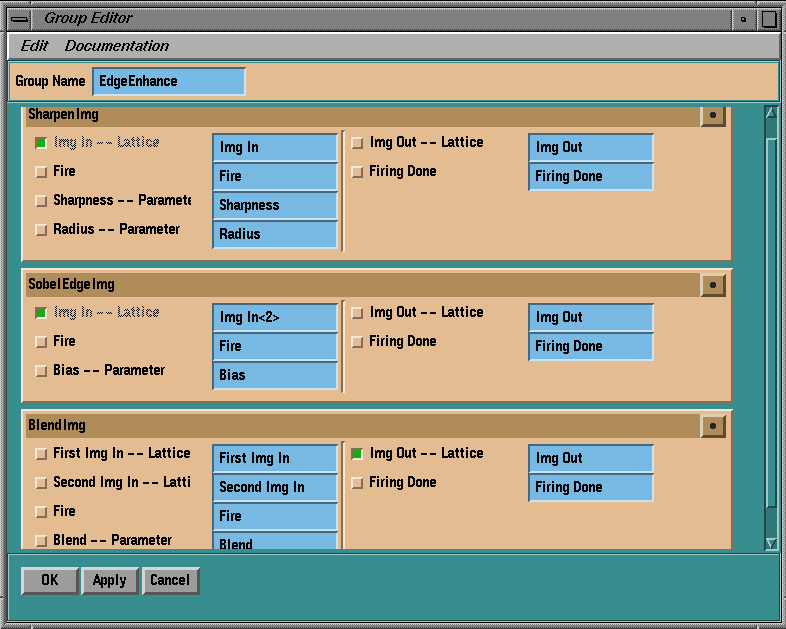
Task: Click the scrollbar up arrow
Action: [x=771, y=114]
